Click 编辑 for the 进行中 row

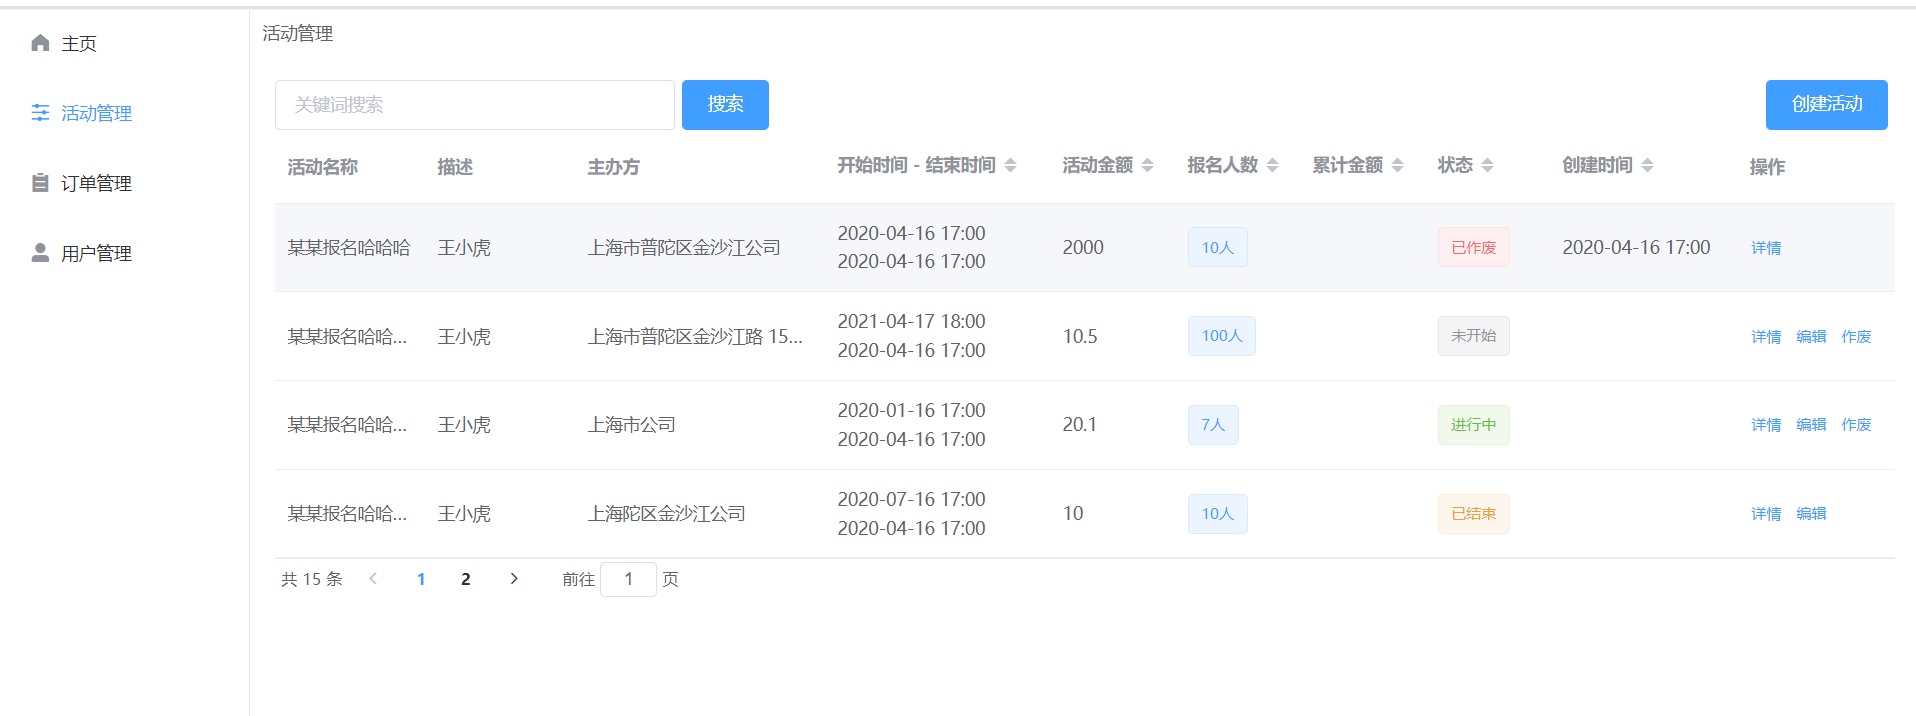(1811, 425)
